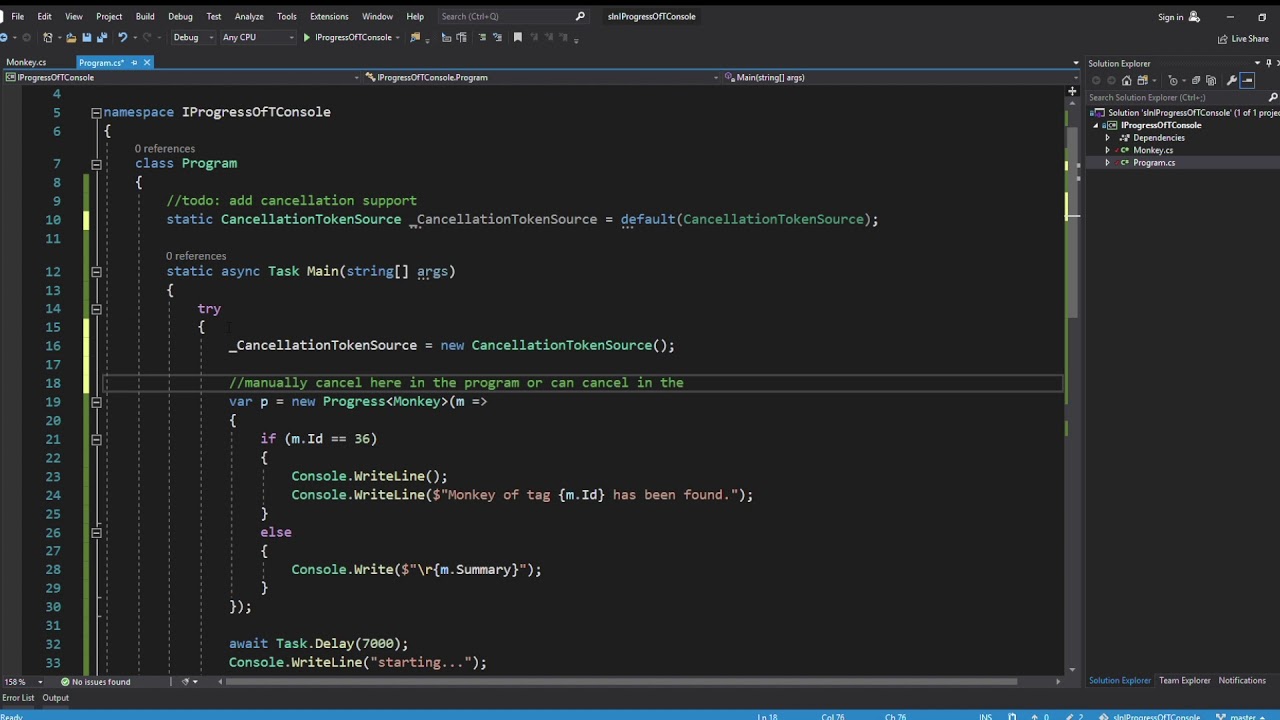Navigate backward using the toolbar back arrow

pos(4,37)
